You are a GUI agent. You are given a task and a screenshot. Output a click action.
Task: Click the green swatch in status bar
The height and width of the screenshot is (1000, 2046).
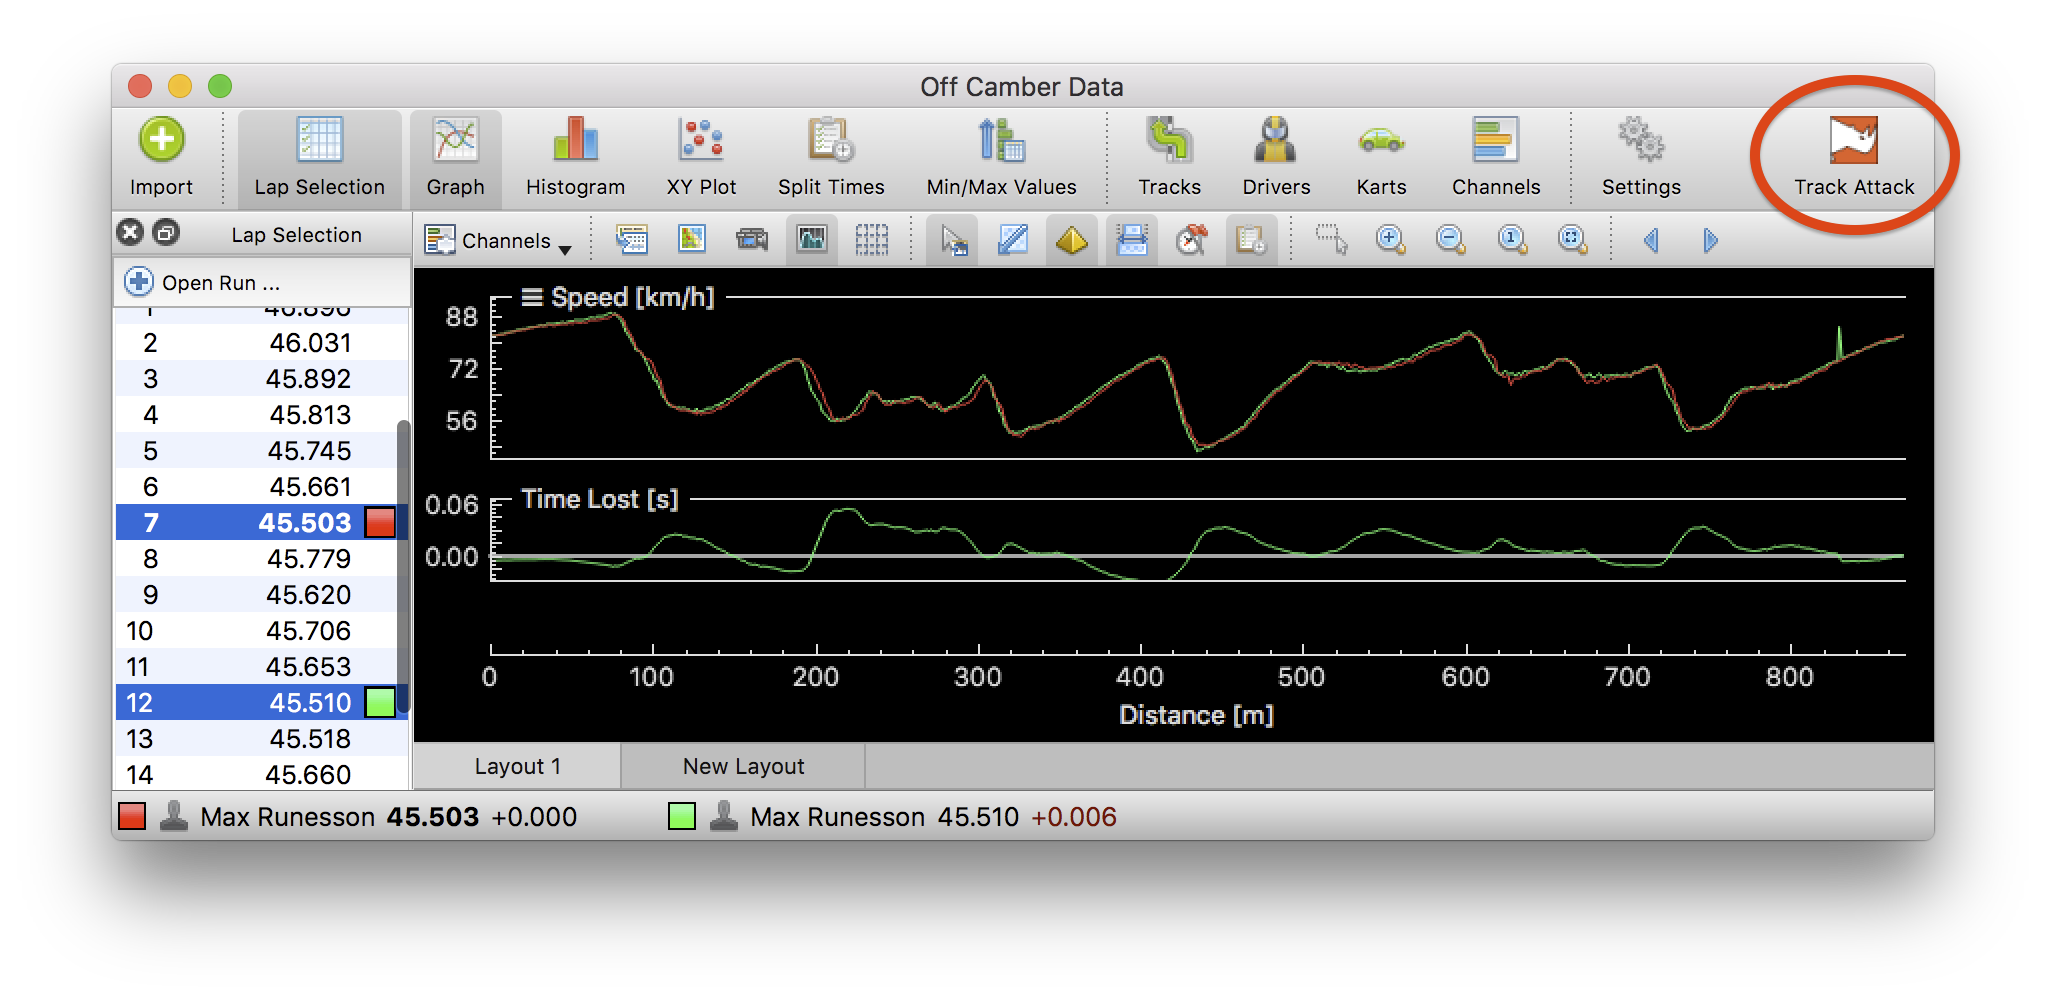682,816
